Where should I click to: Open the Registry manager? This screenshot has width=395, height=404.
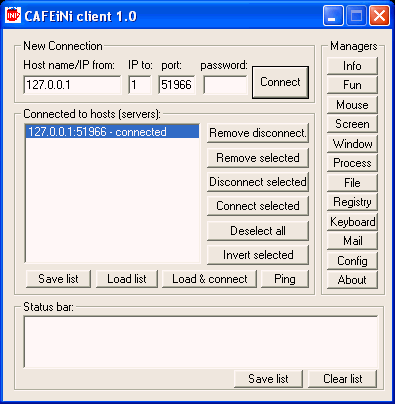click(x=352, y=202)
